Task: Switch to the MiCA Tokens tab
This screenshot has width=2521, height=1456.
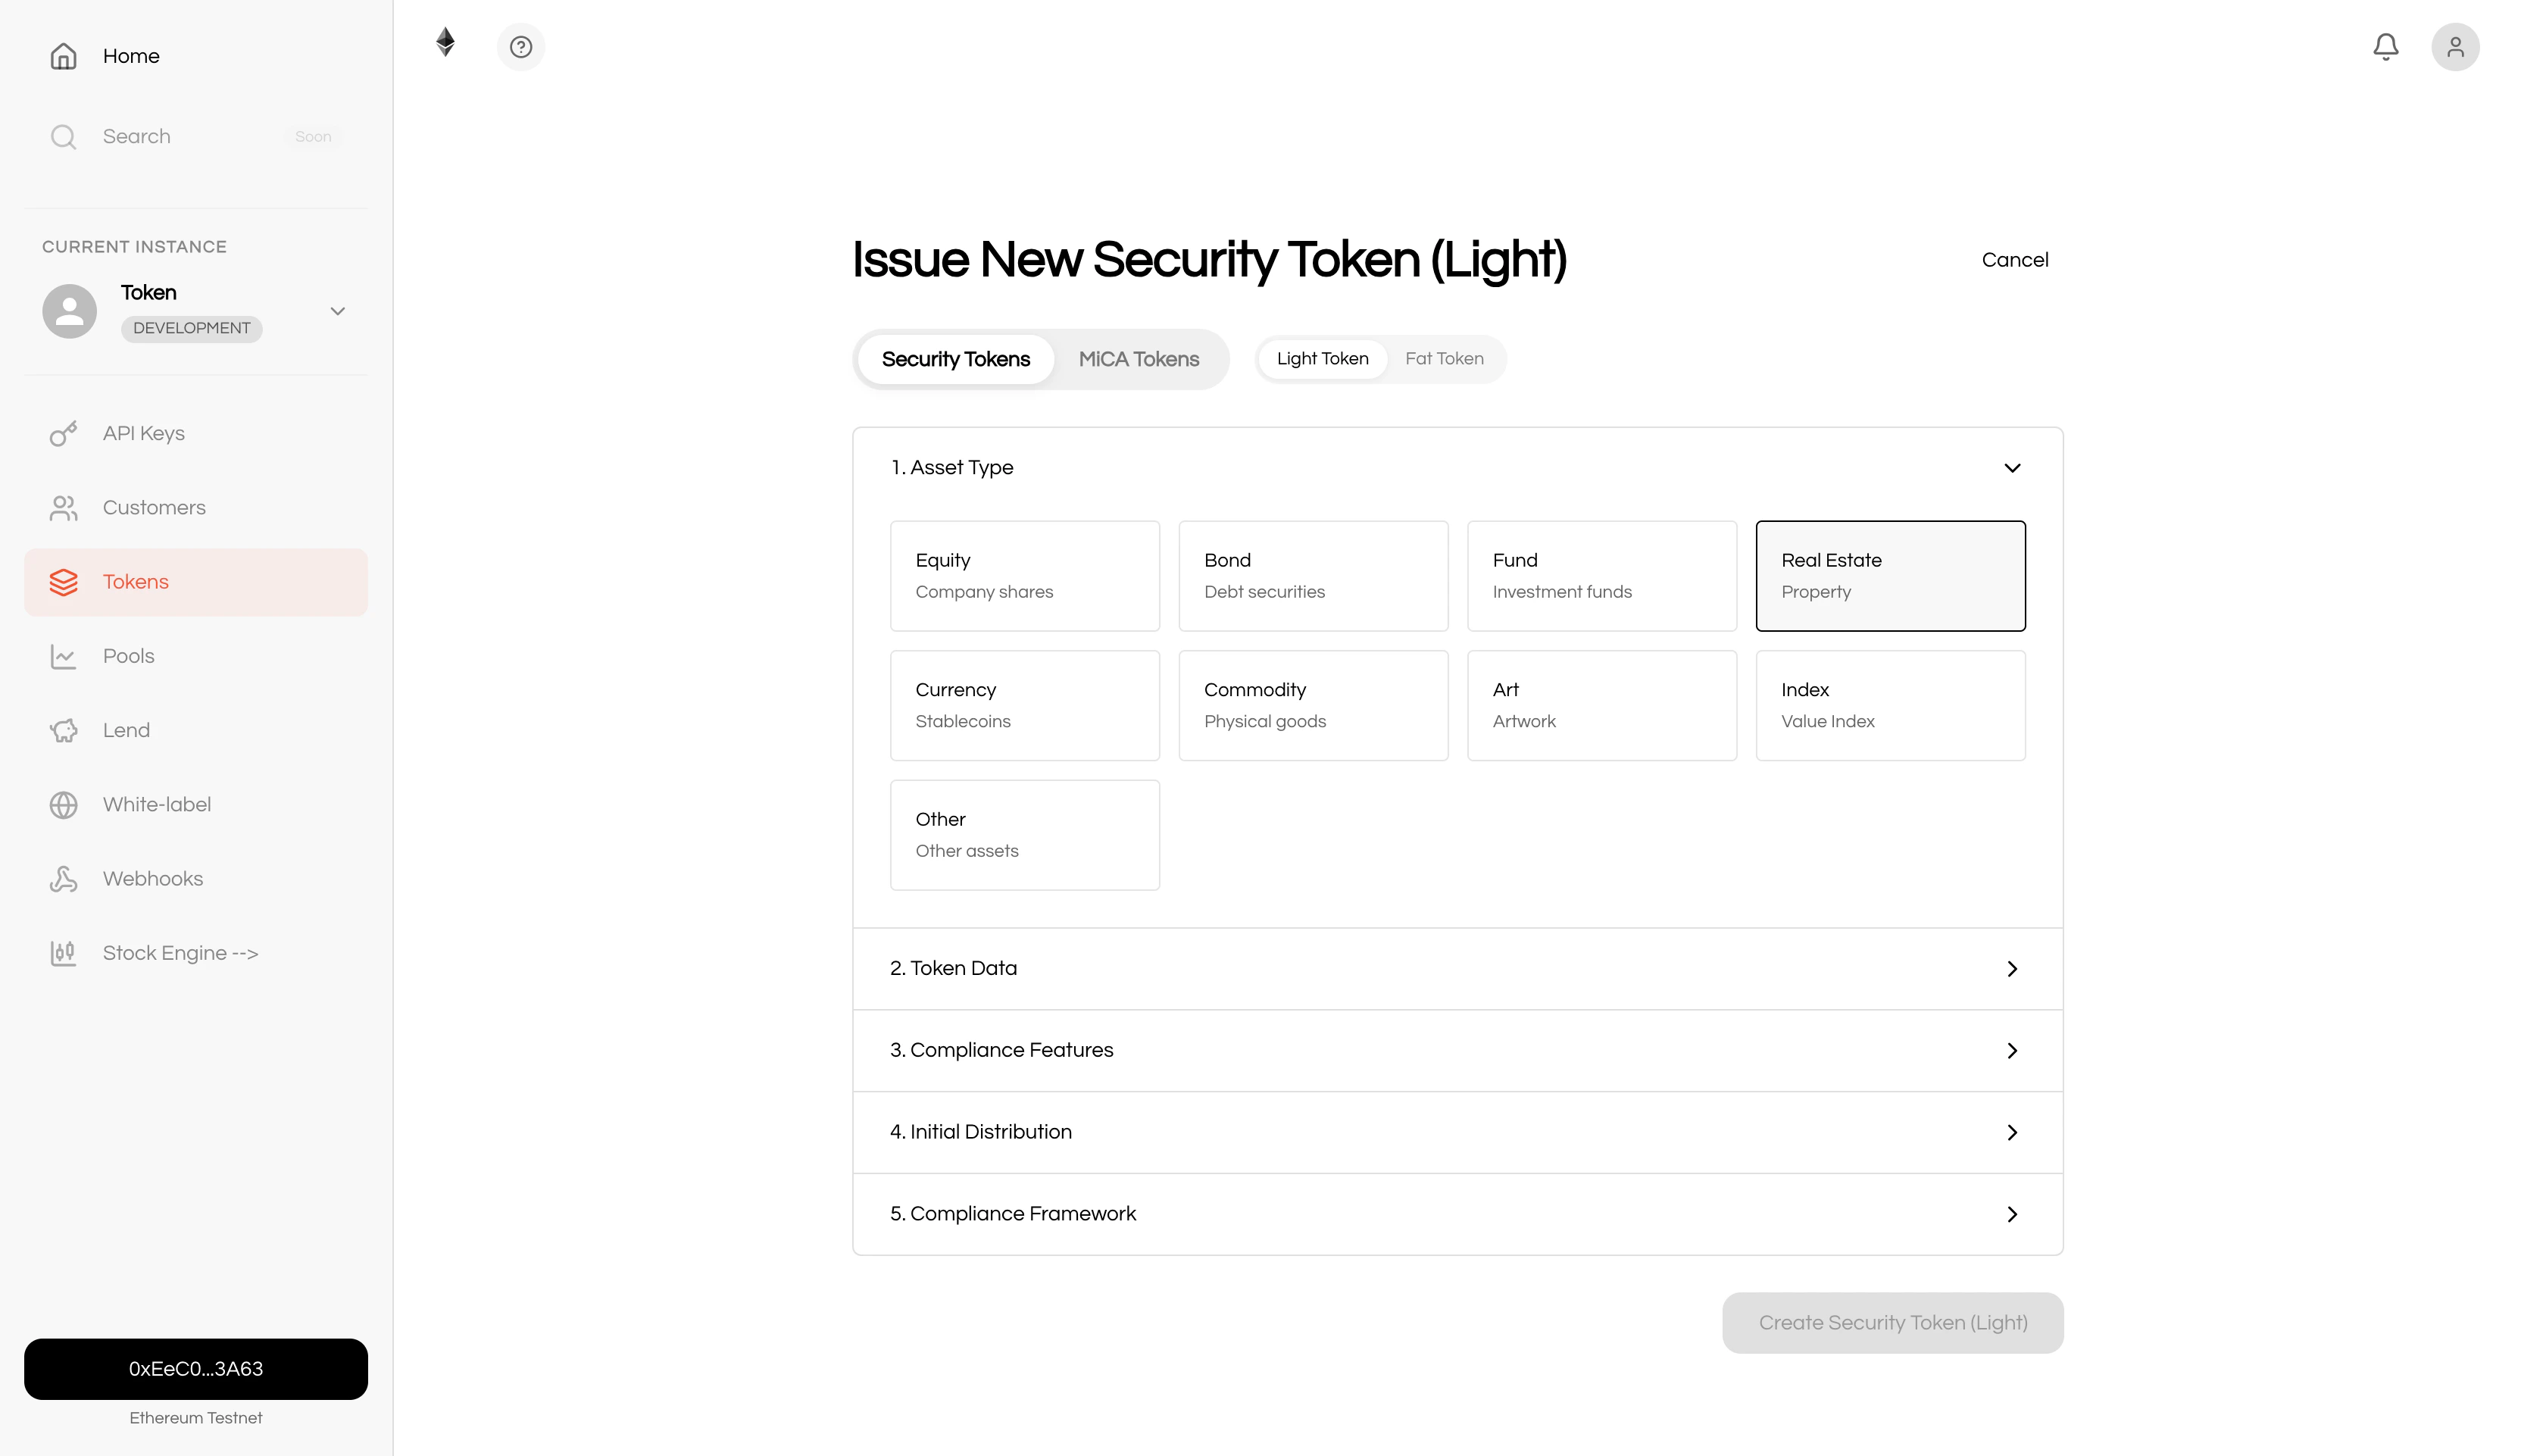Action: [1138, 359]
